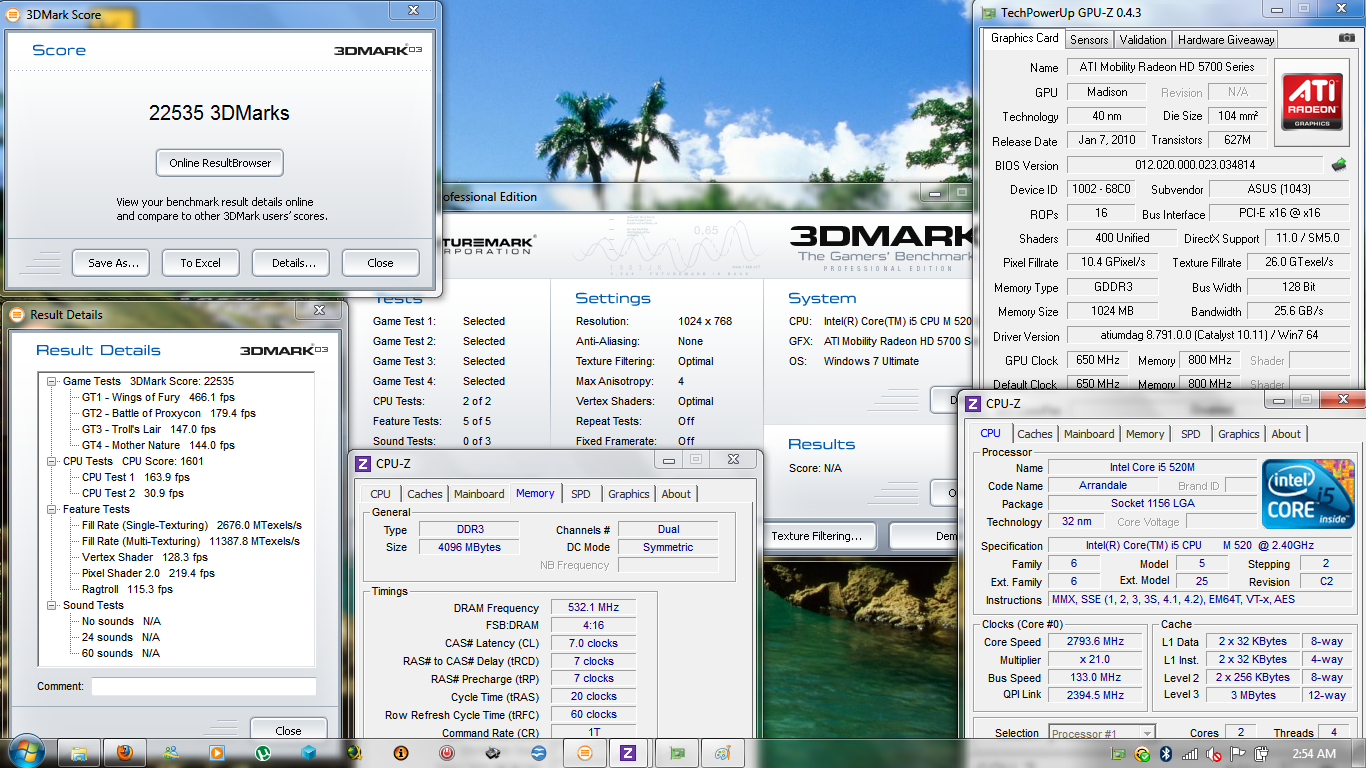This screenshot has height=768, width=1366.
Task: Select the GT4 - Mother Nature row
Action: (158, 445)
